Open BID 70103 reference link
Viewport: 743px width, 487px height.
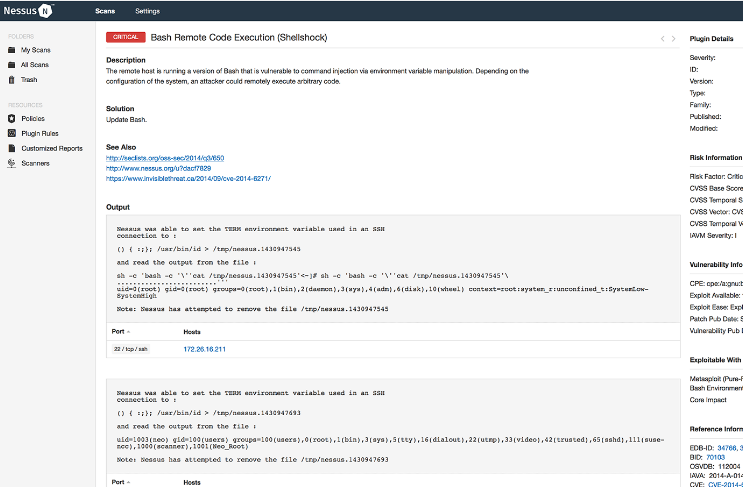coord(716,457)
